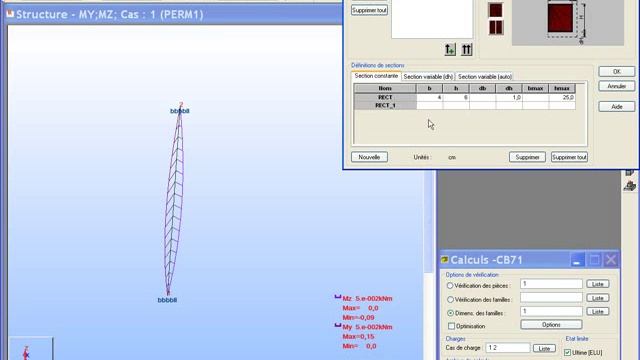Viewport: 640px width, 360px height.
Task: Click Liste next to Cas de charge
Action: coord(544,348)
